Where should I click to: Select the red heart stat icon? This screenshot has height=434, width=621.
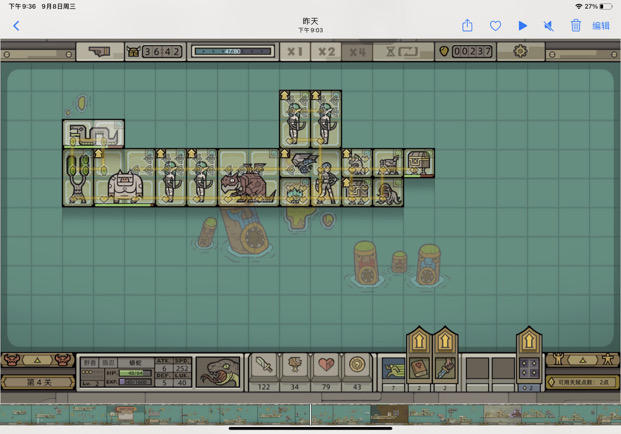[x=326, y=365]
